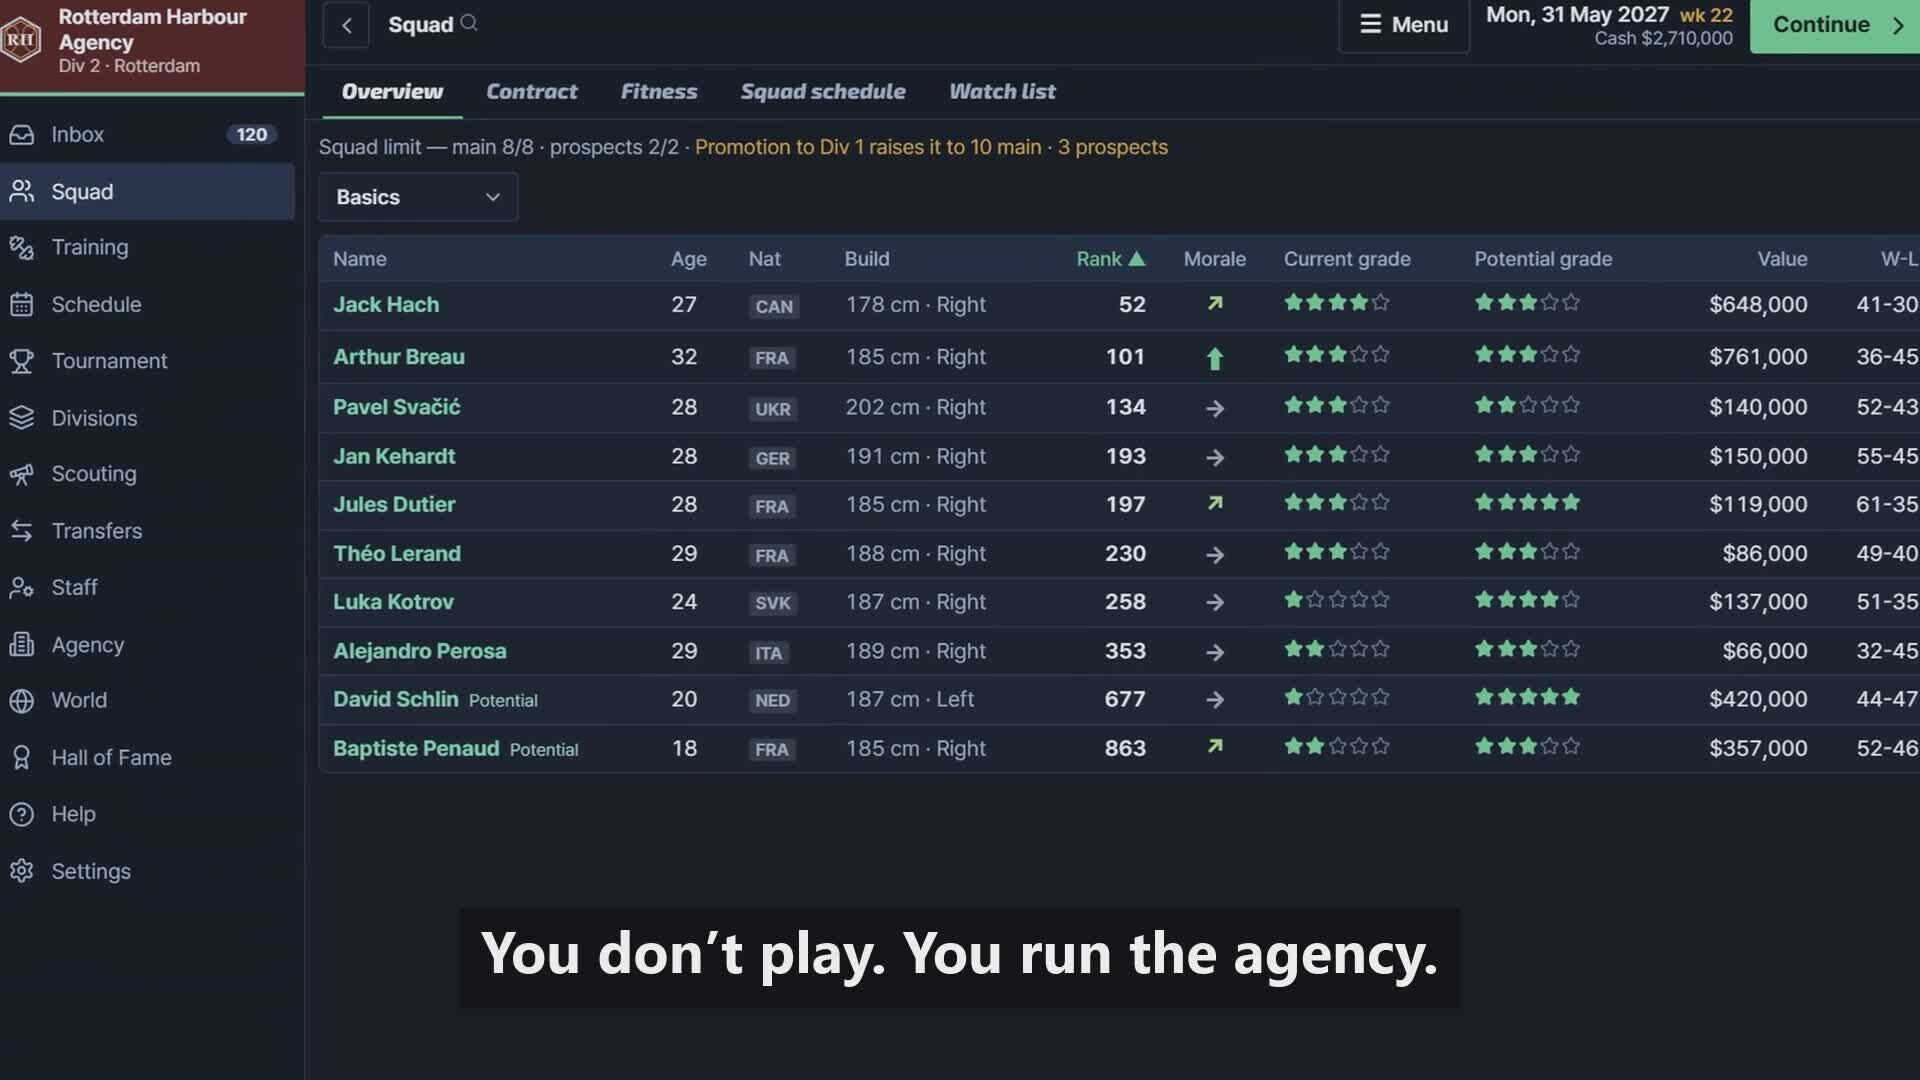1920x1080 pixels.
Task: Click the Scouting telescope icon
Action: point(22,474)
